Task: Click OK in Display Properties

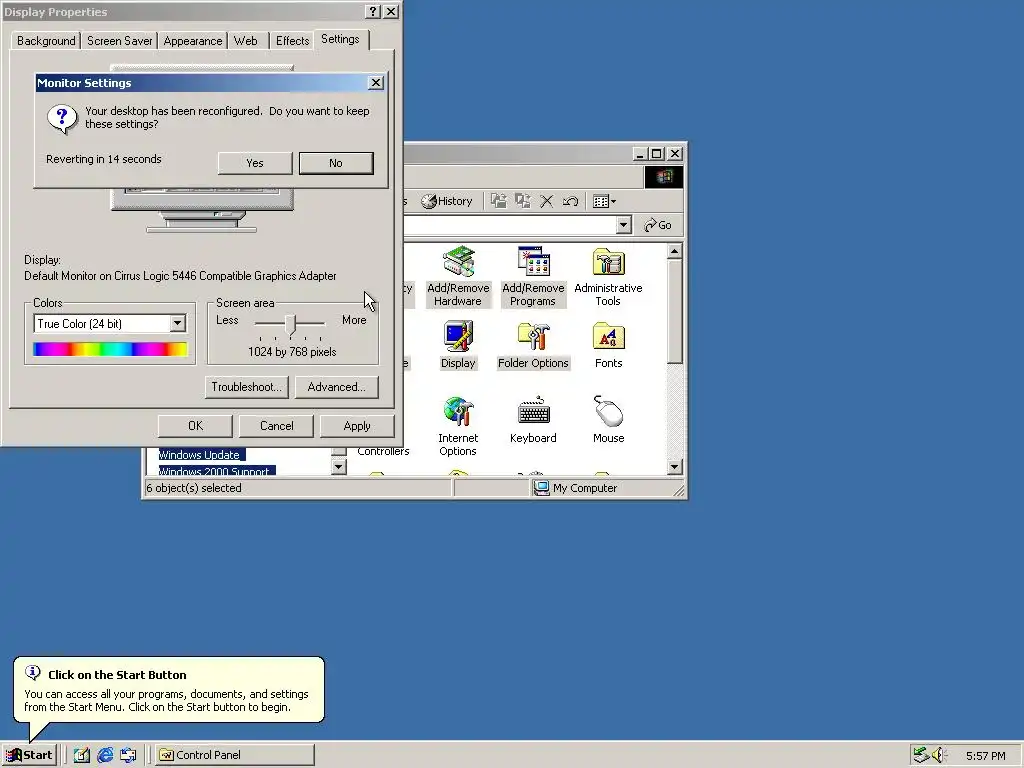Action: pyautogui.click(x=195, y=426)
